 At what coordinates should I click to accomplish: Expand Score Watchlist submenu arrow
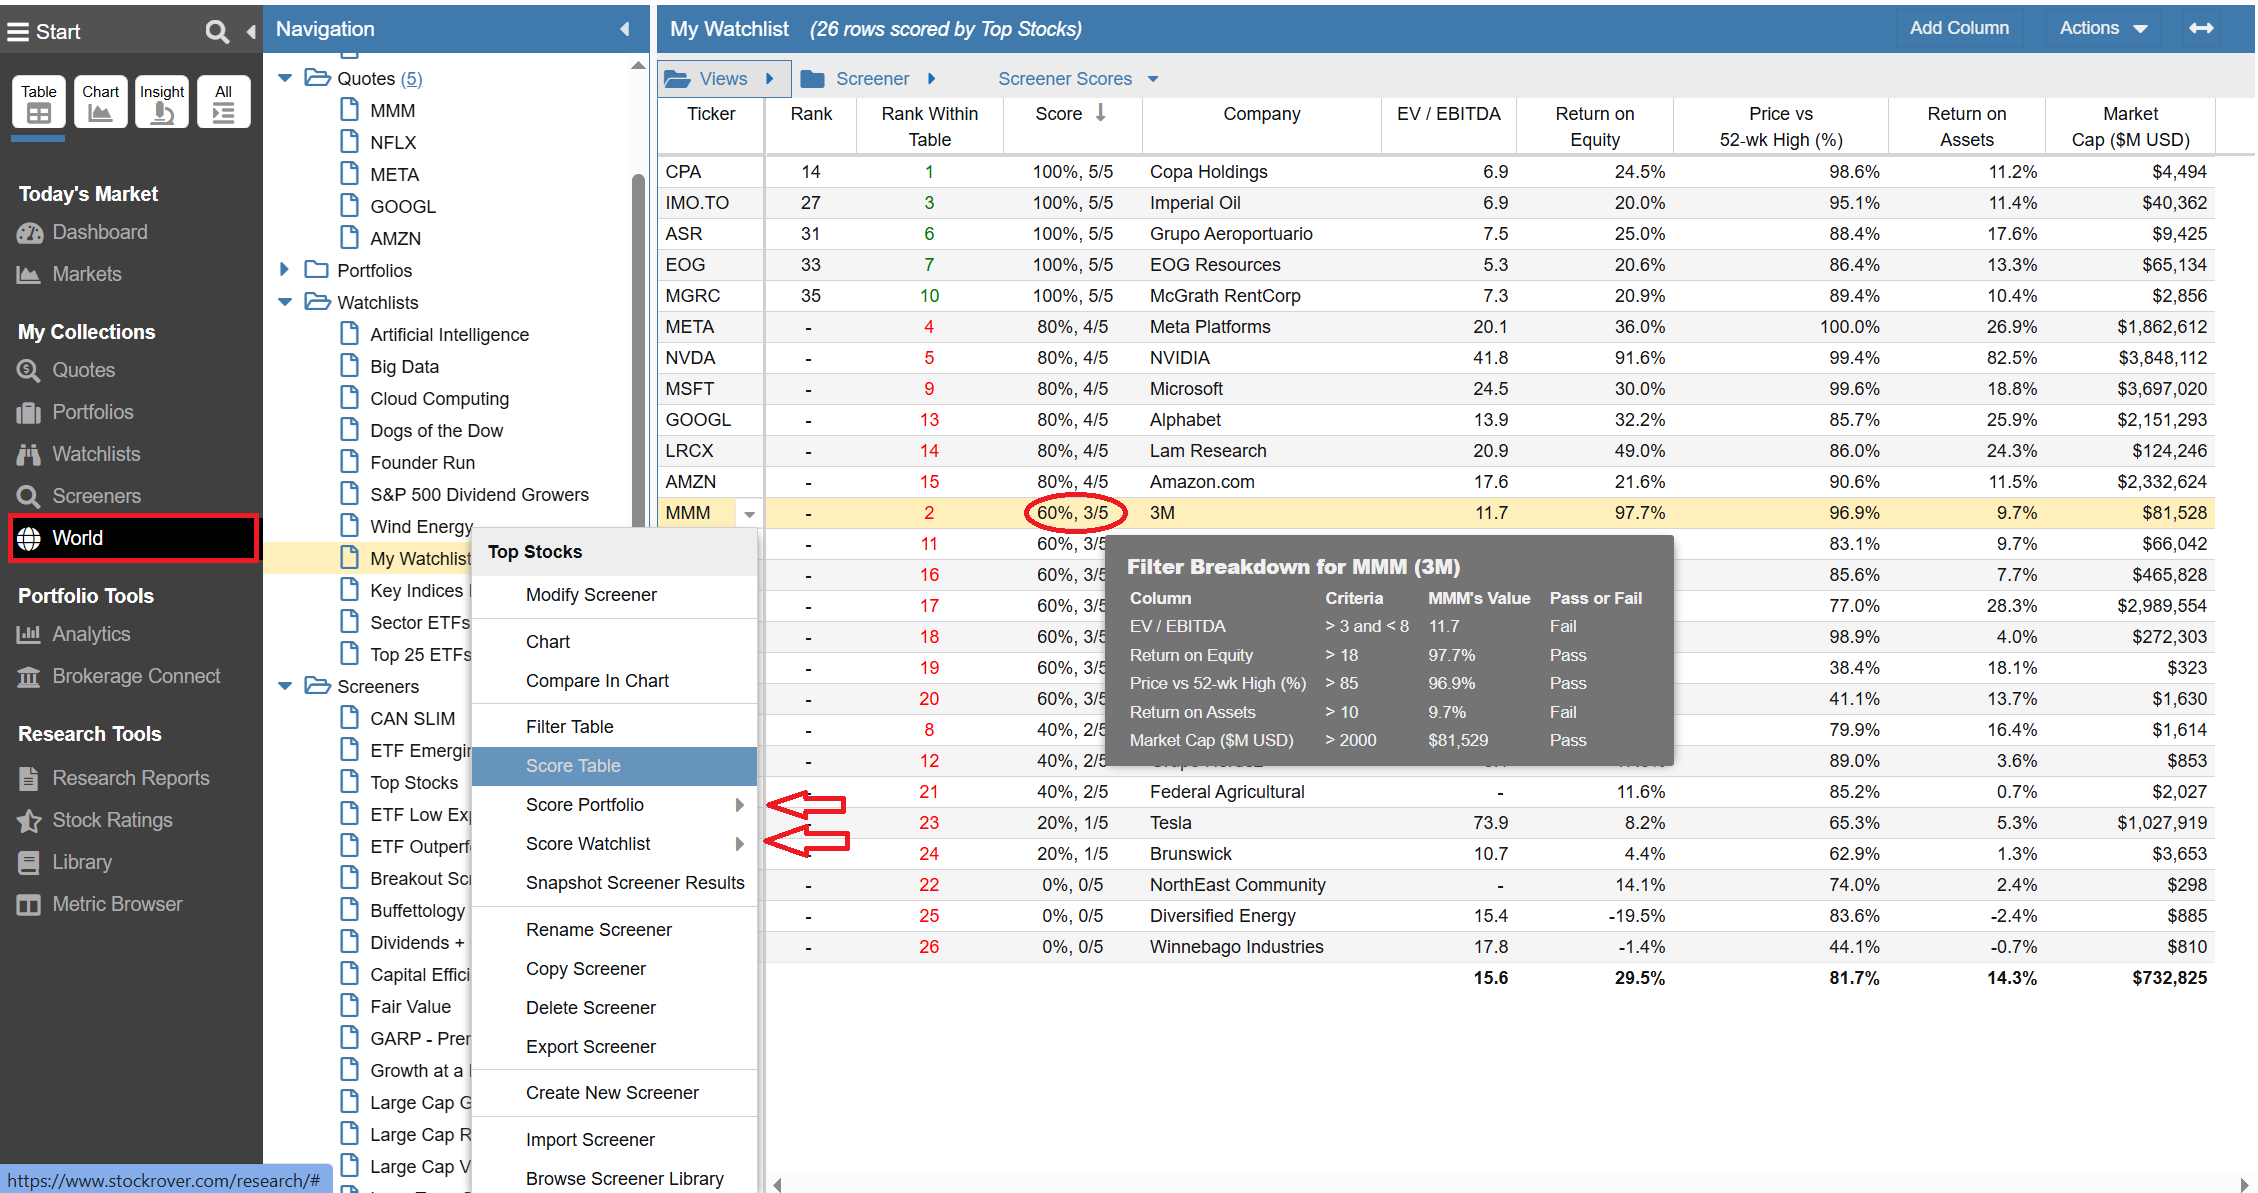739,844
